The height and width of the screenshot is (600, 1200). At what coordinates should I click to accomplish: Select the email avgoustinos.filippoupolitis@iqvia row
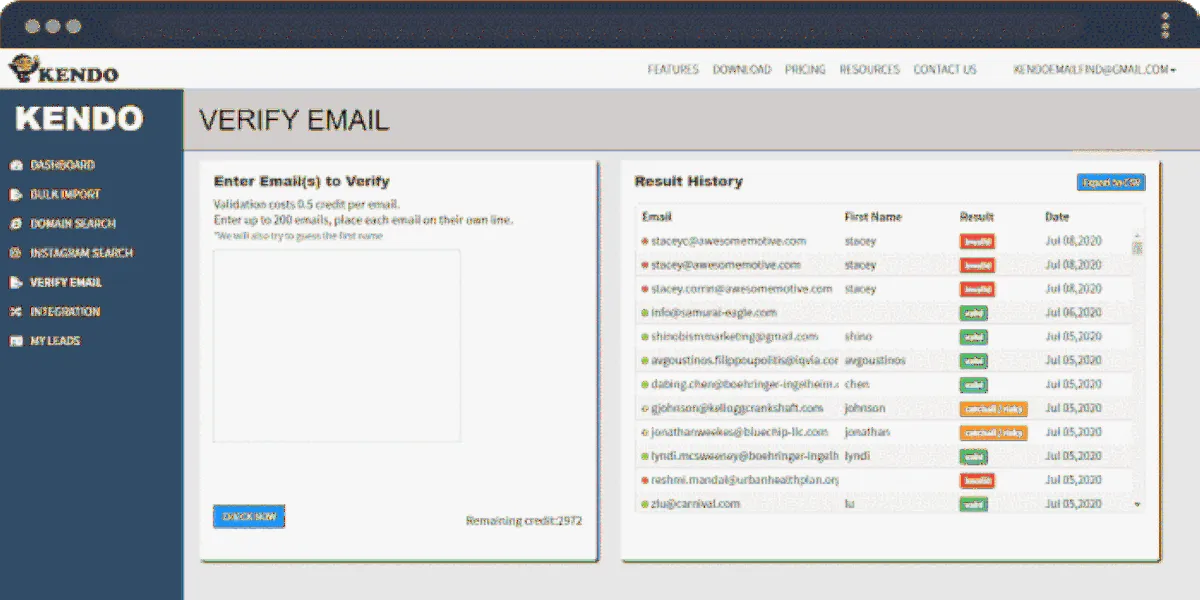click(x=745, y=360)
